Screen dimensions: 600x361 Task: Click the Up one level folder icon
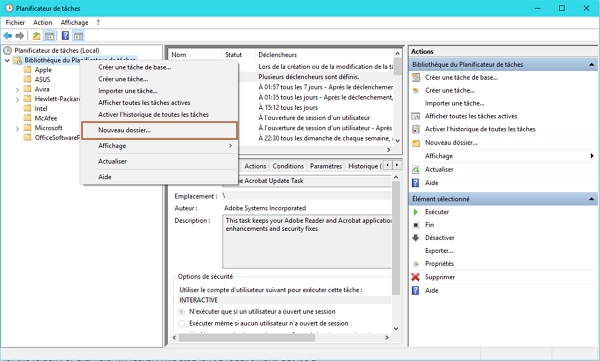pyautogui.click(x=36, y=36)
